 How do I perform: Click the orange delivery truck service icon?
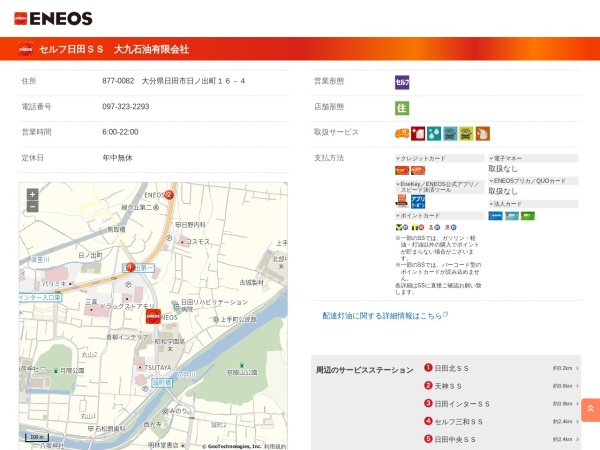pyautogui.click(x=402, y=134)
